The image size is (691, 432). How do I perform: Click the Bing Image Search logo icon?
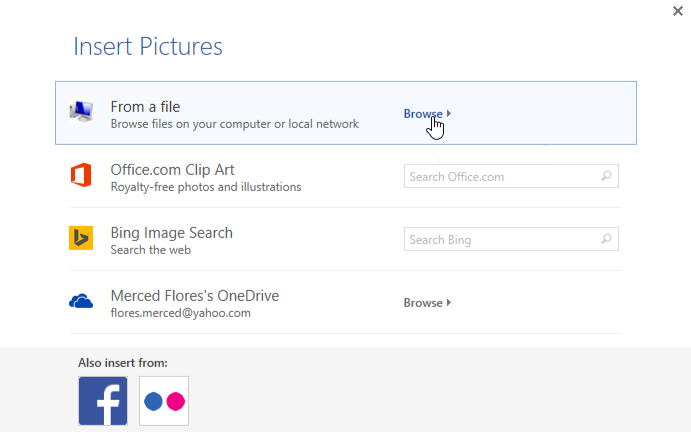[x=81, y=239]
